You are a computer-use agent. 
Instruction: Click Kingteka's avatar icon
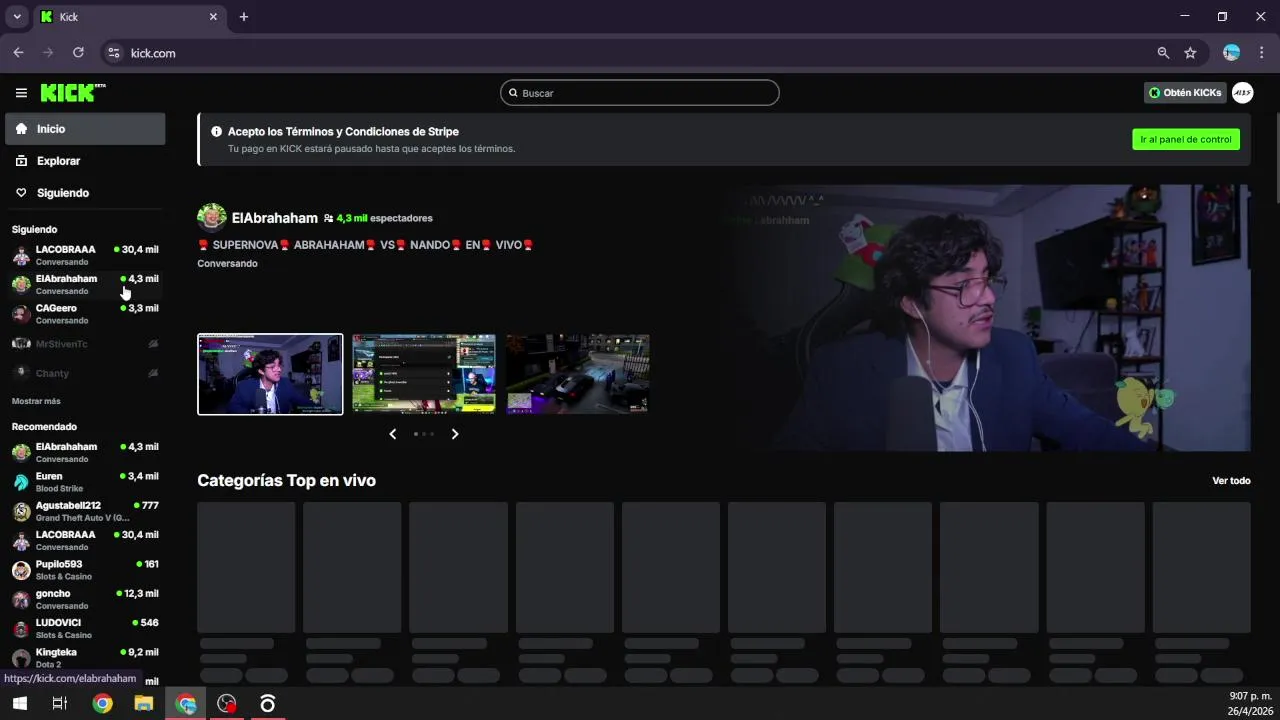[21, 658]
